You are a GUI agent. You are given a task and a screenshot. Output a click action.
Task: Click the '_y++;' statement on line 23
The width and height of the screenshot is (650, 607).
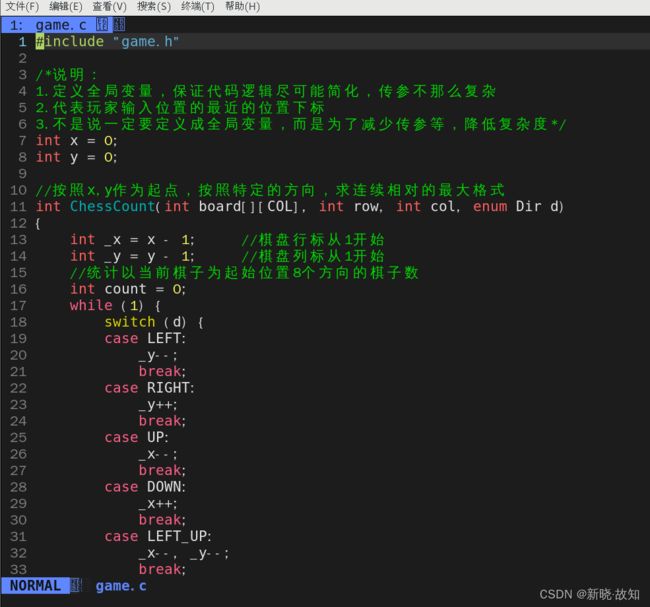(158, 405)
